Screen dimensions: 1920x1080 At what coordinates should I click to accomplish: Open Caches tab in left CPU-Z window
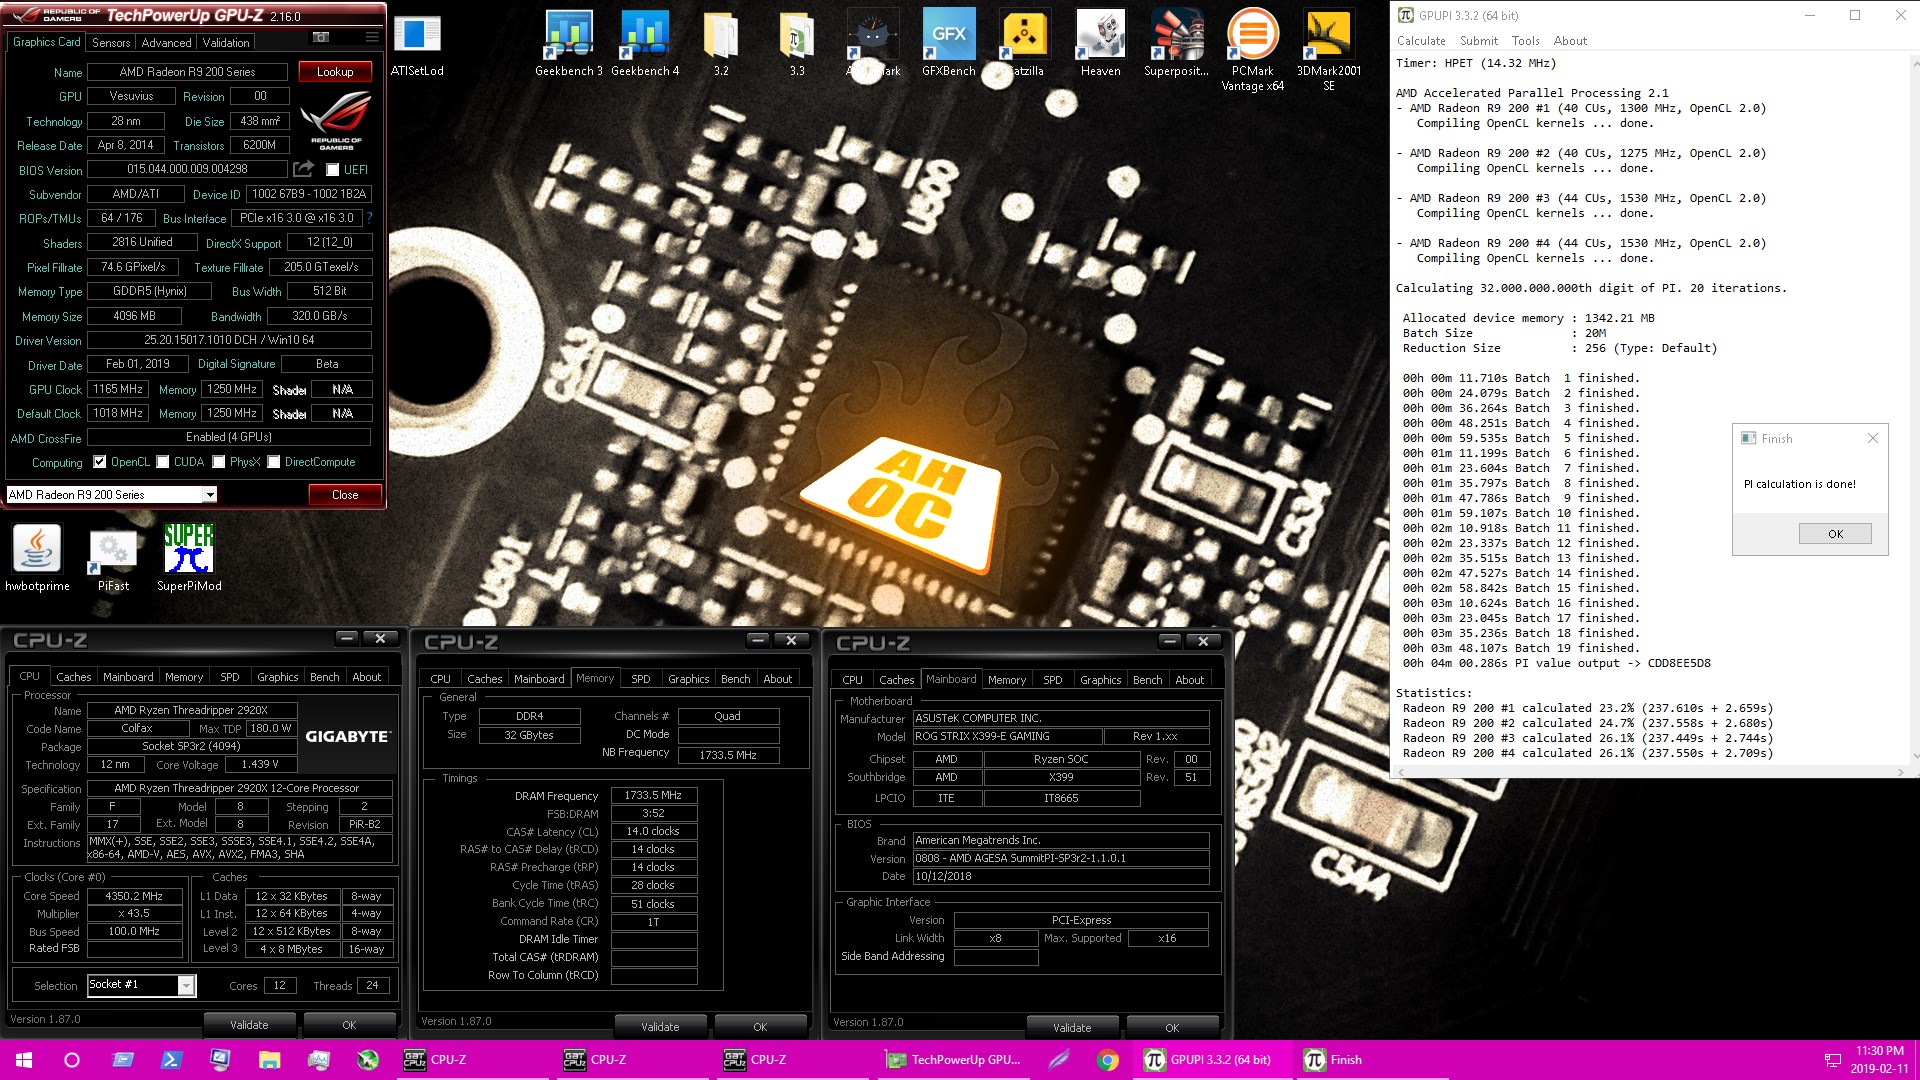pyautogui.click(x=73, y=677)
